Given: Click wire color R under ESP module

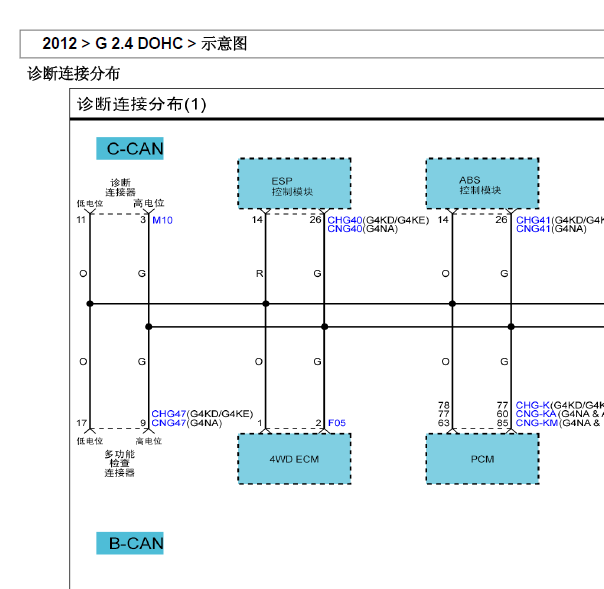Looking at the screenshot, I should click(x=259, y=274).
